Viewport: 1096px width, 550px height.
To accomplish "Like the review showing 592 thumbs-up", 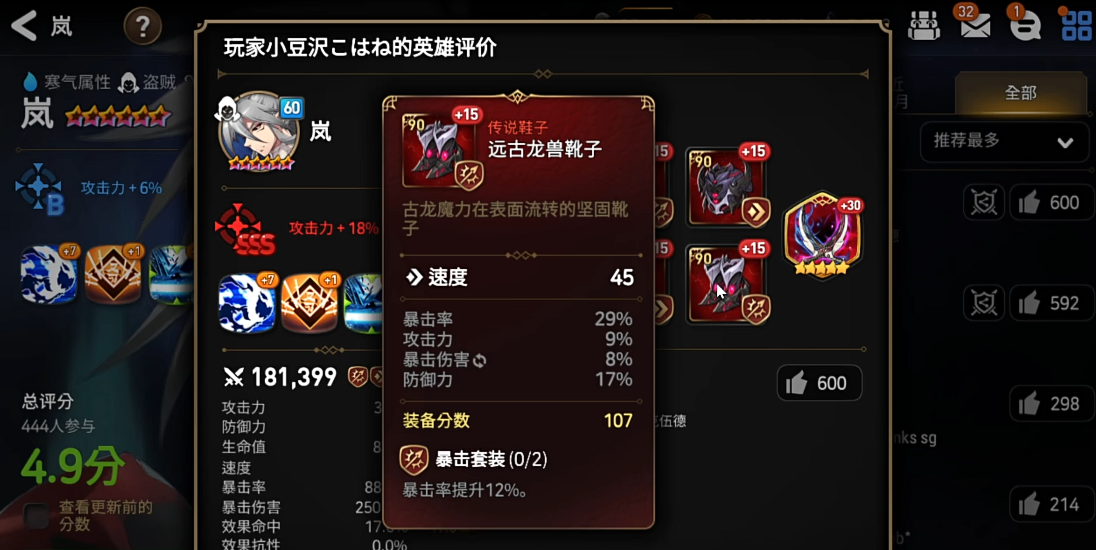I will tap(1051, 303).
